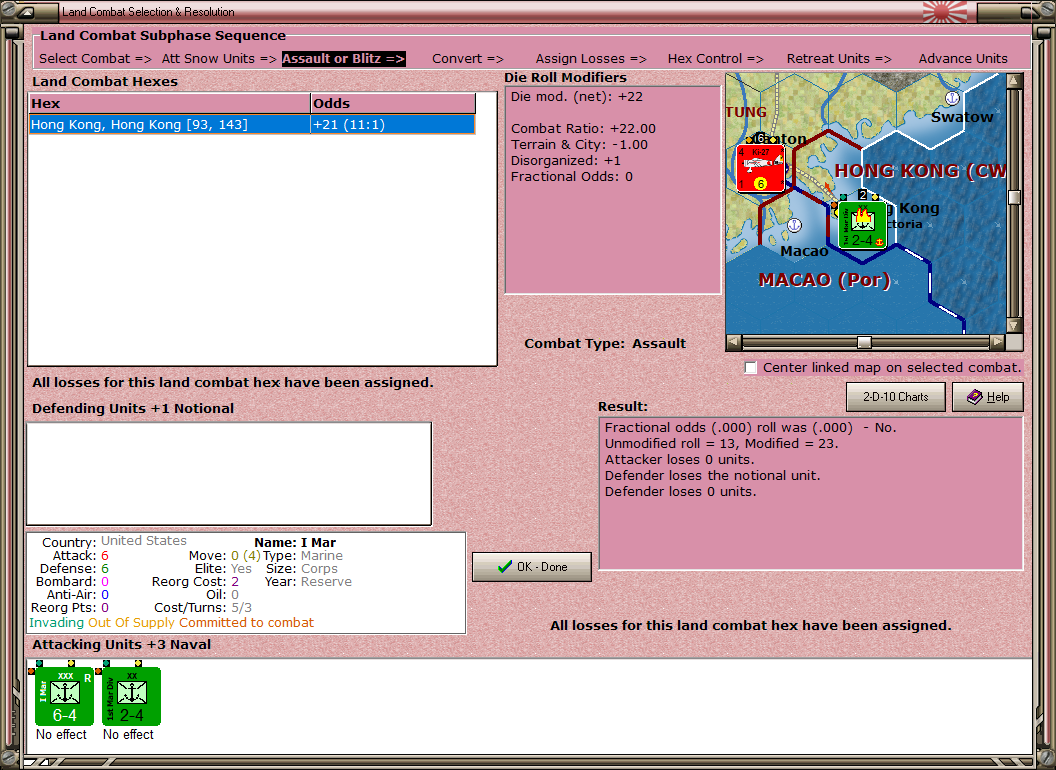Confirm with OK - Done button
Screen dimensions: 1056x770
(x=531, y=567)
